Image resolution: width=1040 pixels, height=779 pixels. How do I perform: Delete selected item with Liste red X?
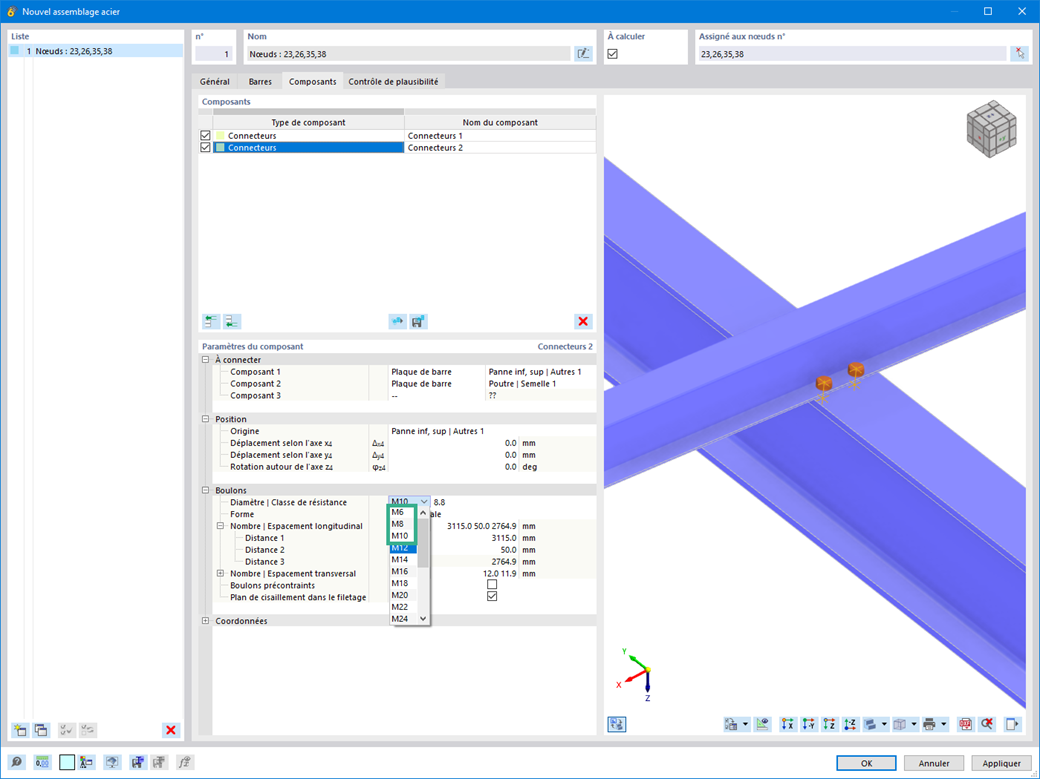click(x=171, y=730)
